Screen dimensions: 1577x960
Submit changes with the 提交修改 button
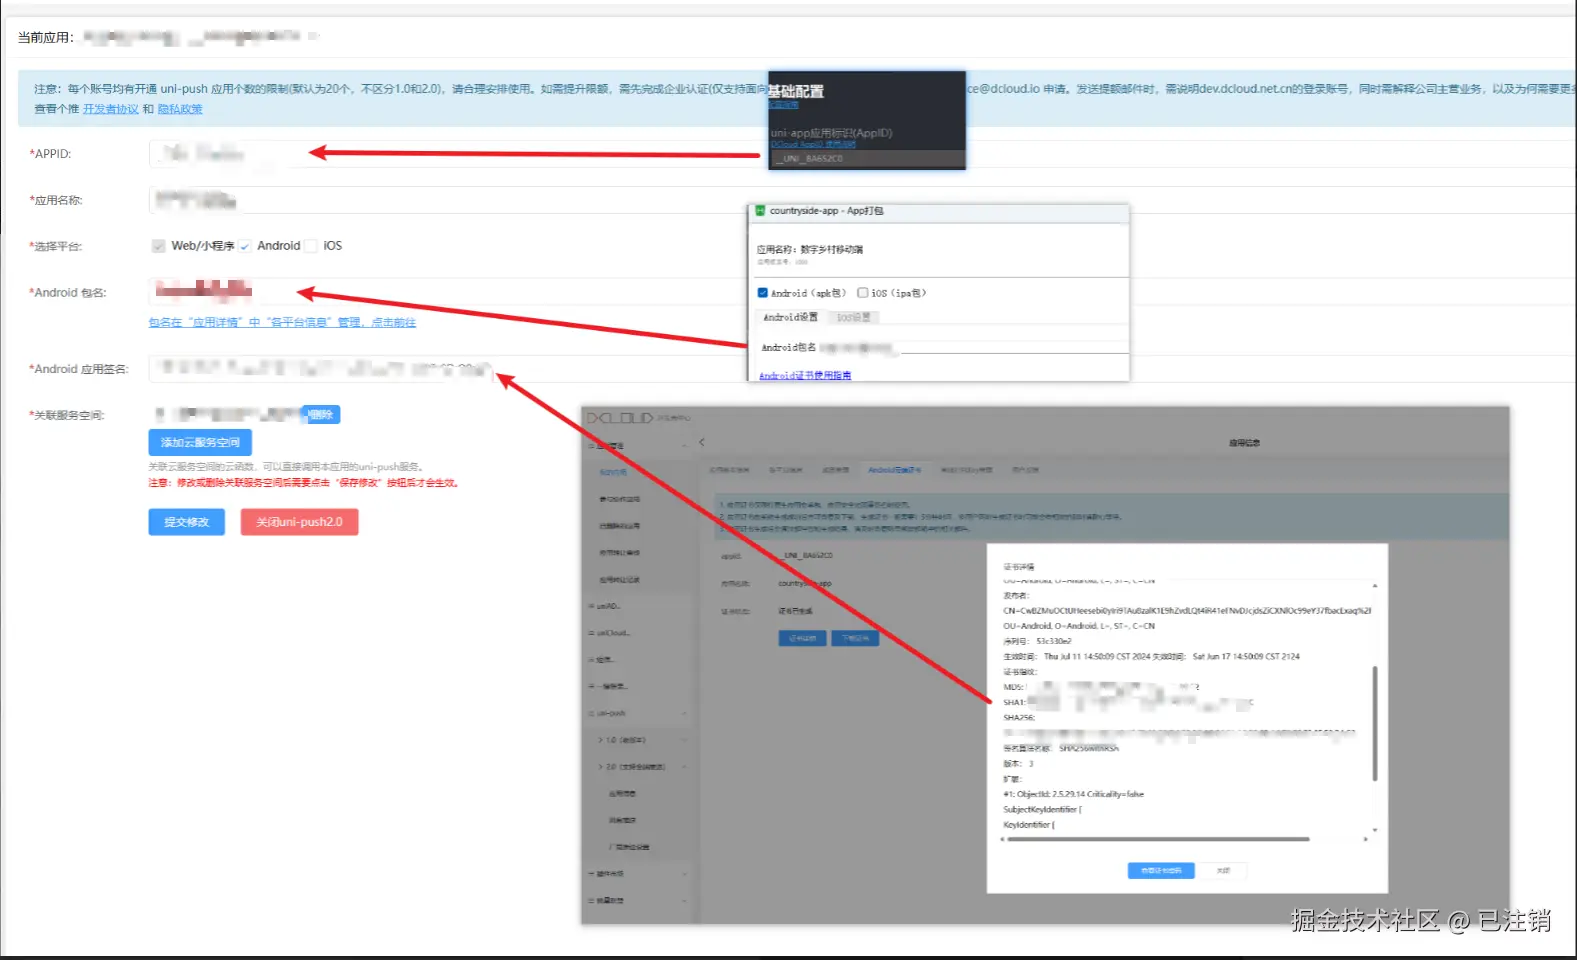click(x=187, y=522)
